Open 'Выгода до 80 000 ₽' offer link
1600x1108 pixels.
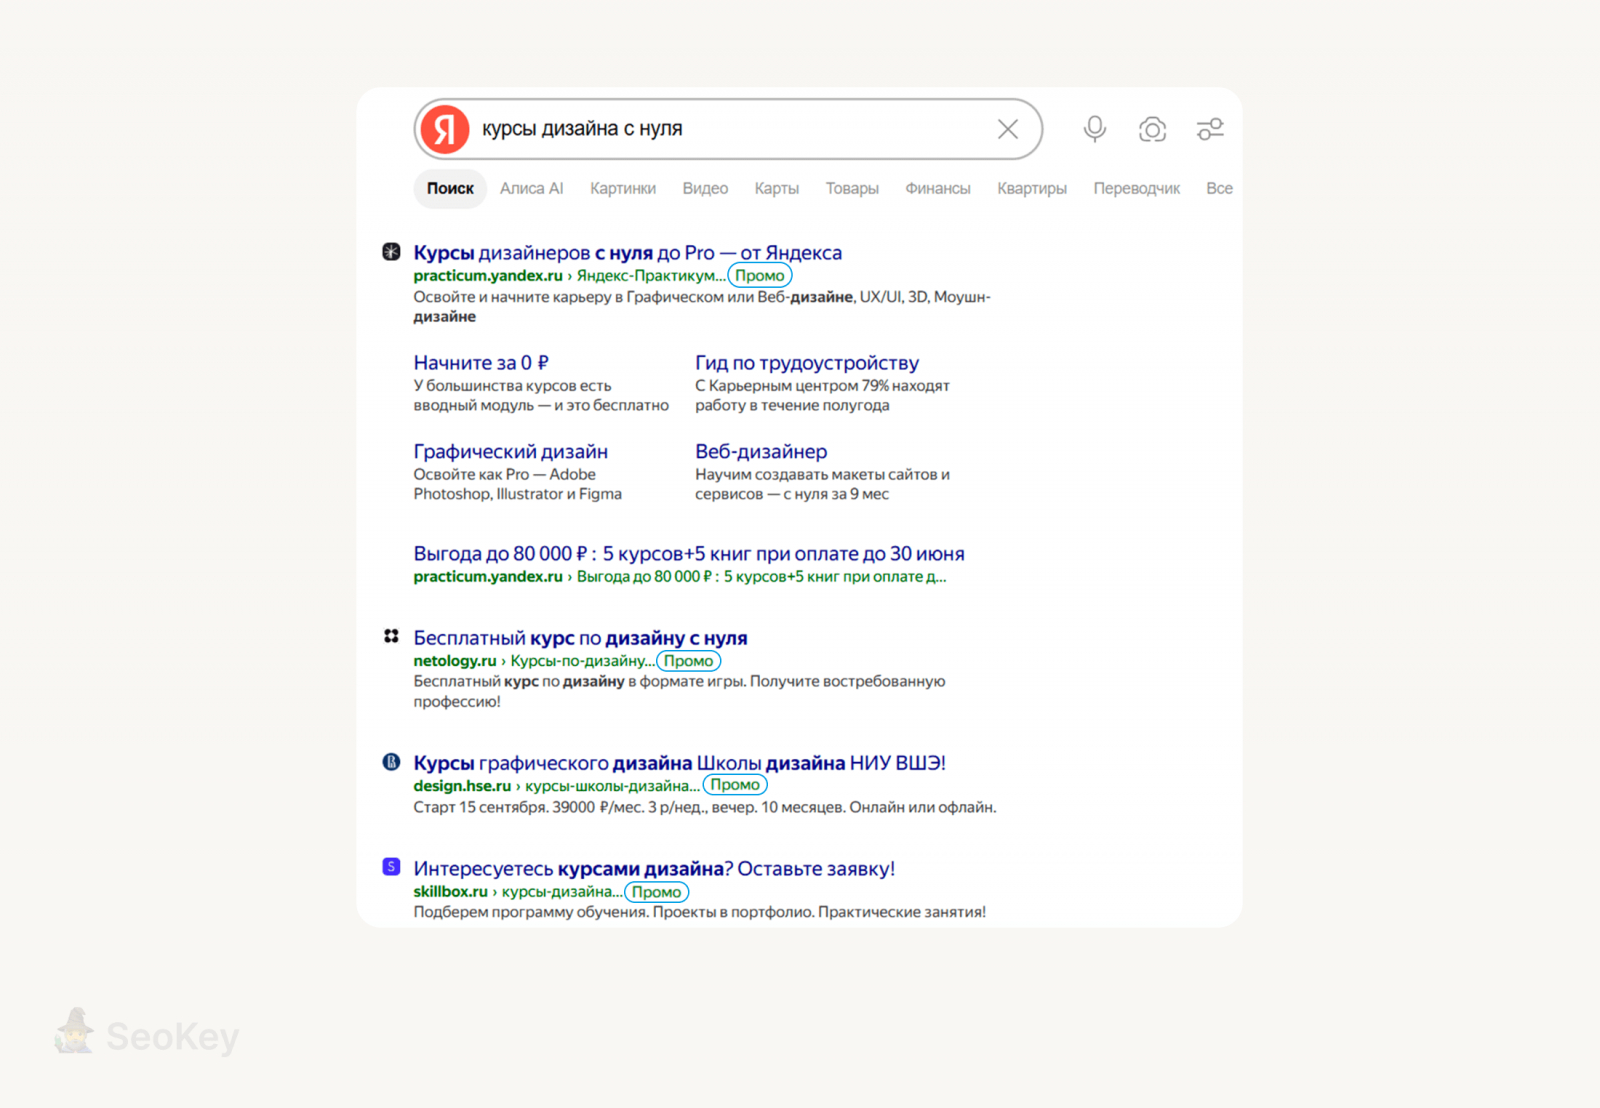coord(689,554)
